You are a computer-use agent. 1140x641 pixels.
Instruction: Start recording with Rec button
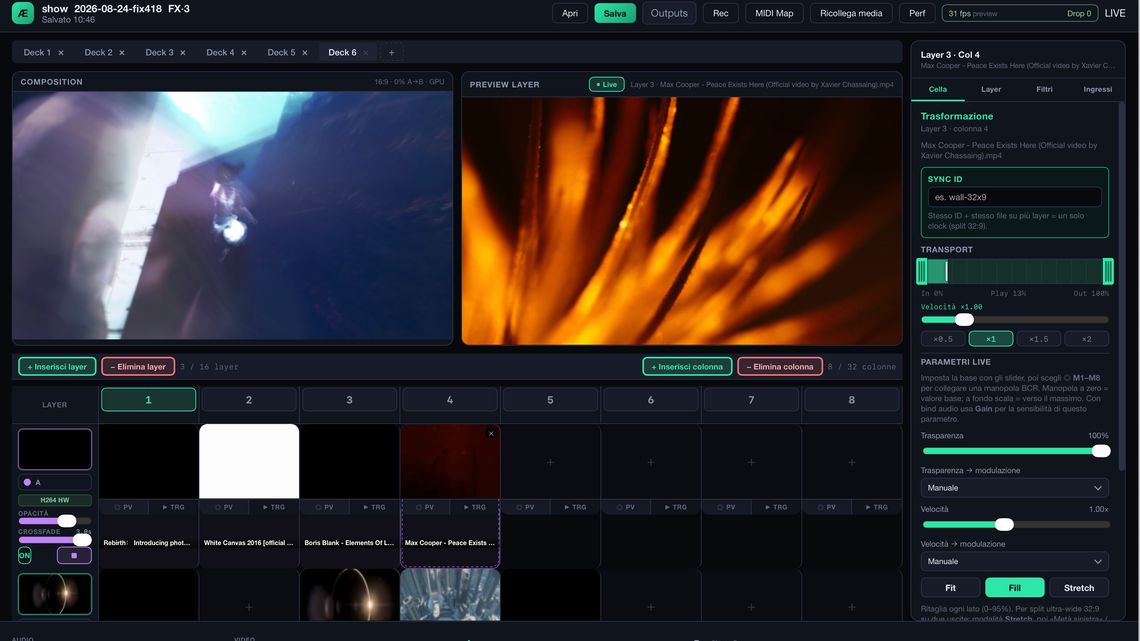coord(720,13)
